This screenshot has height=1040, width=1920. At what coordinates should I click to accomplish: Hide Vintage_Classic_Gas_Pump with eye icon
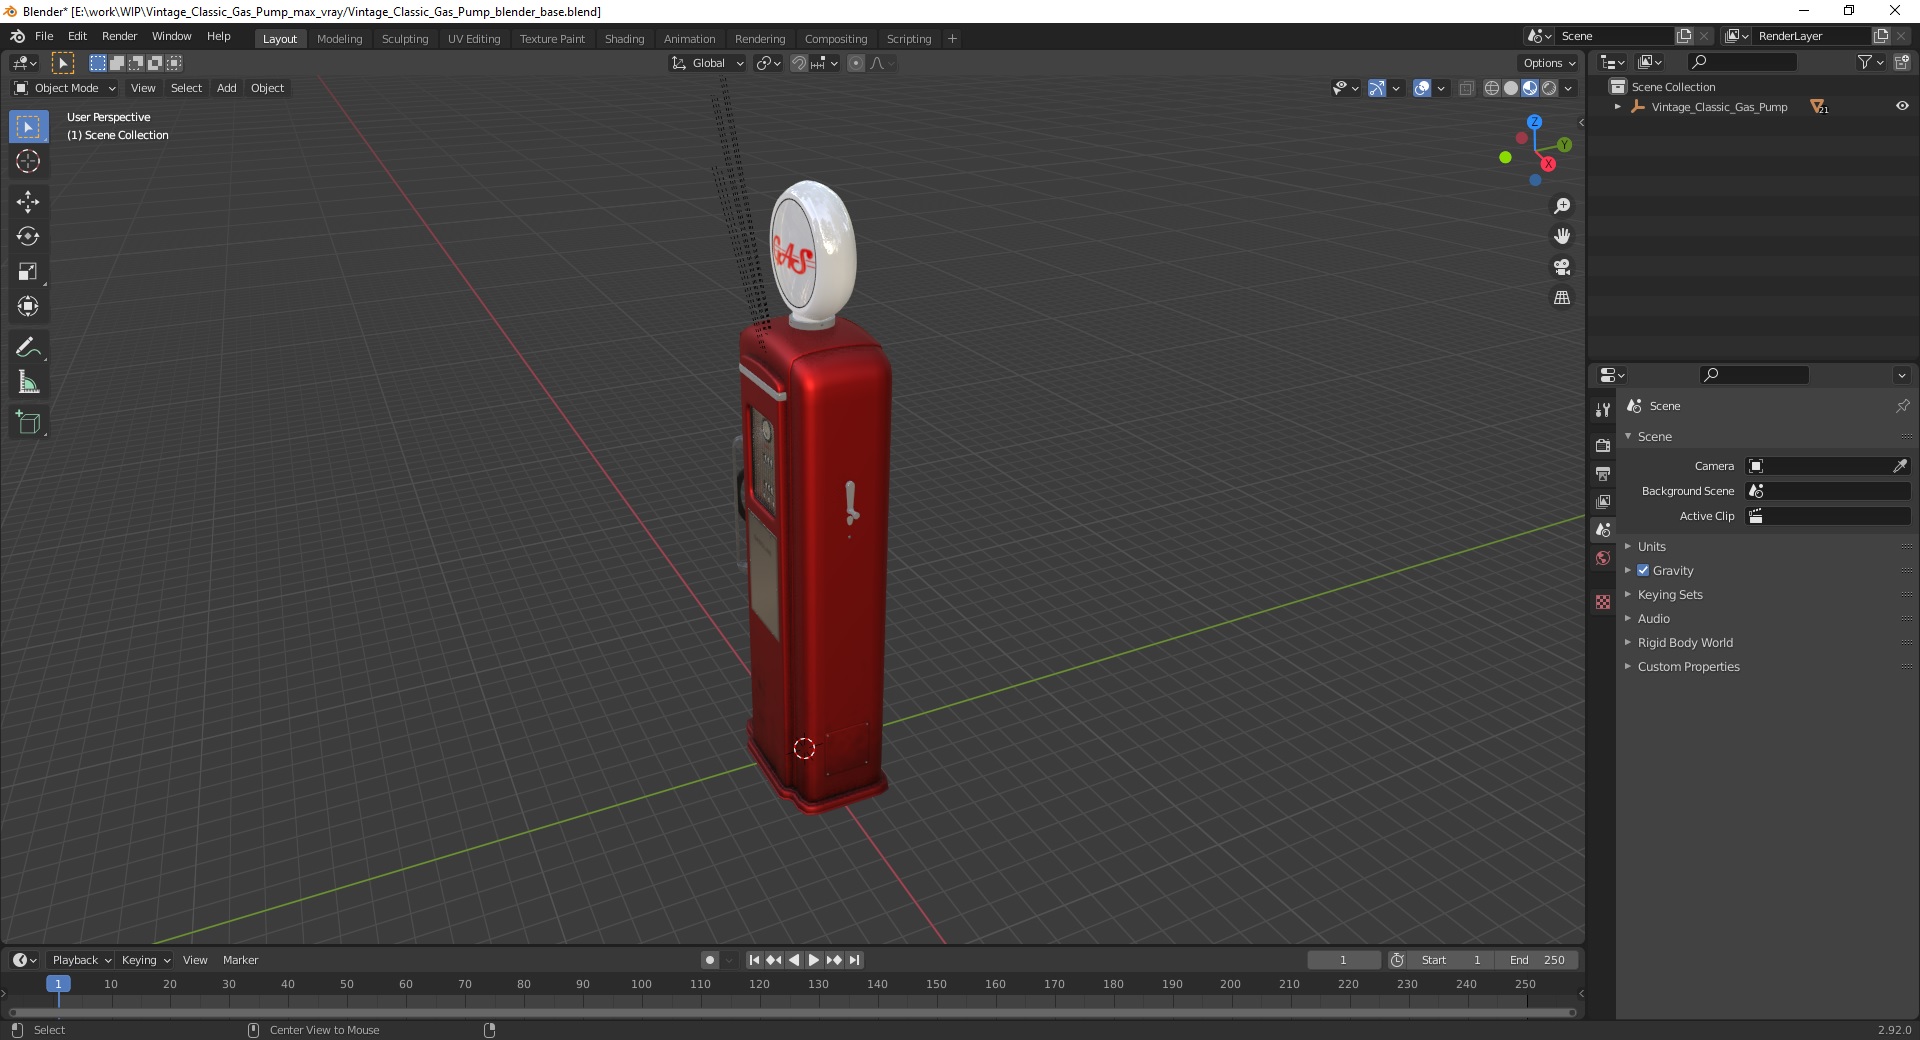1902,106
